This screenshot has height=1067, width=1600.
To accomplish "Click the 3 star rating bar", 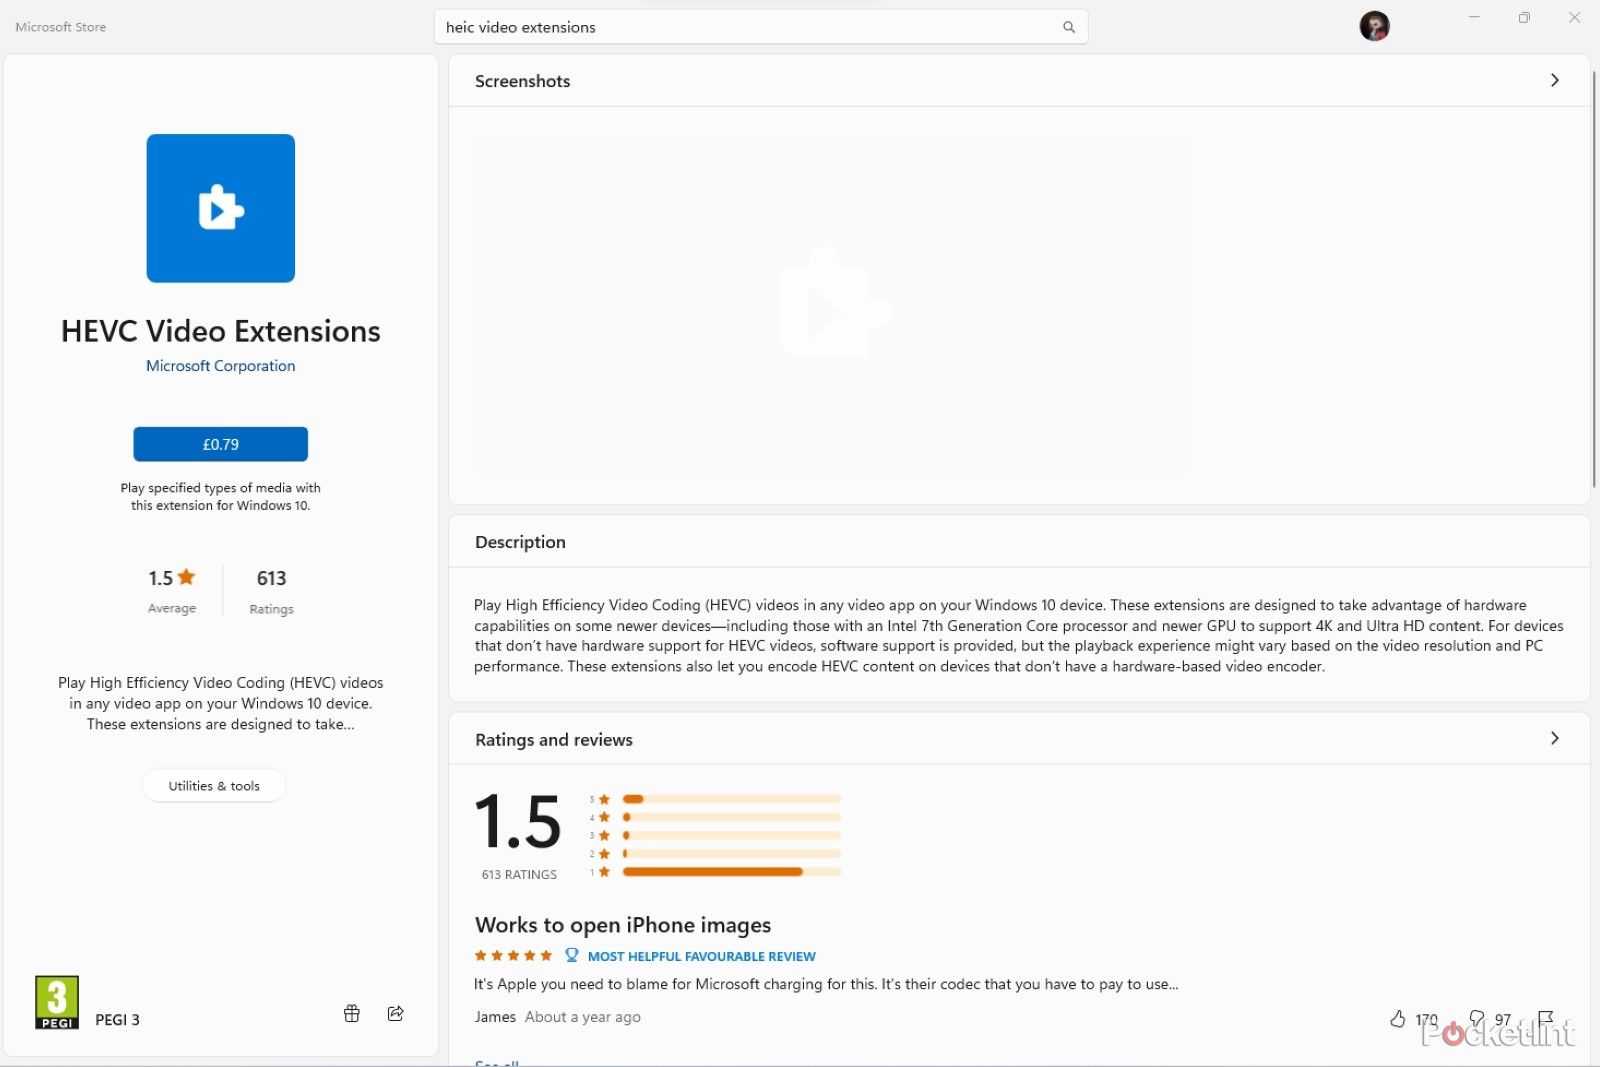I will [731, 835].
